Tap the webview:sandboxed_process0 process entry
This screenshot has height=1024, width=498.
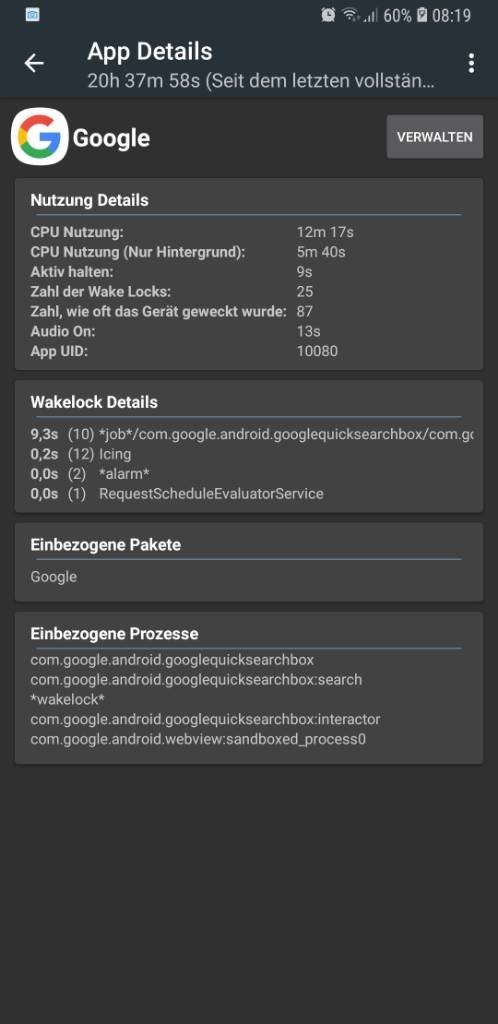point(198,740)
